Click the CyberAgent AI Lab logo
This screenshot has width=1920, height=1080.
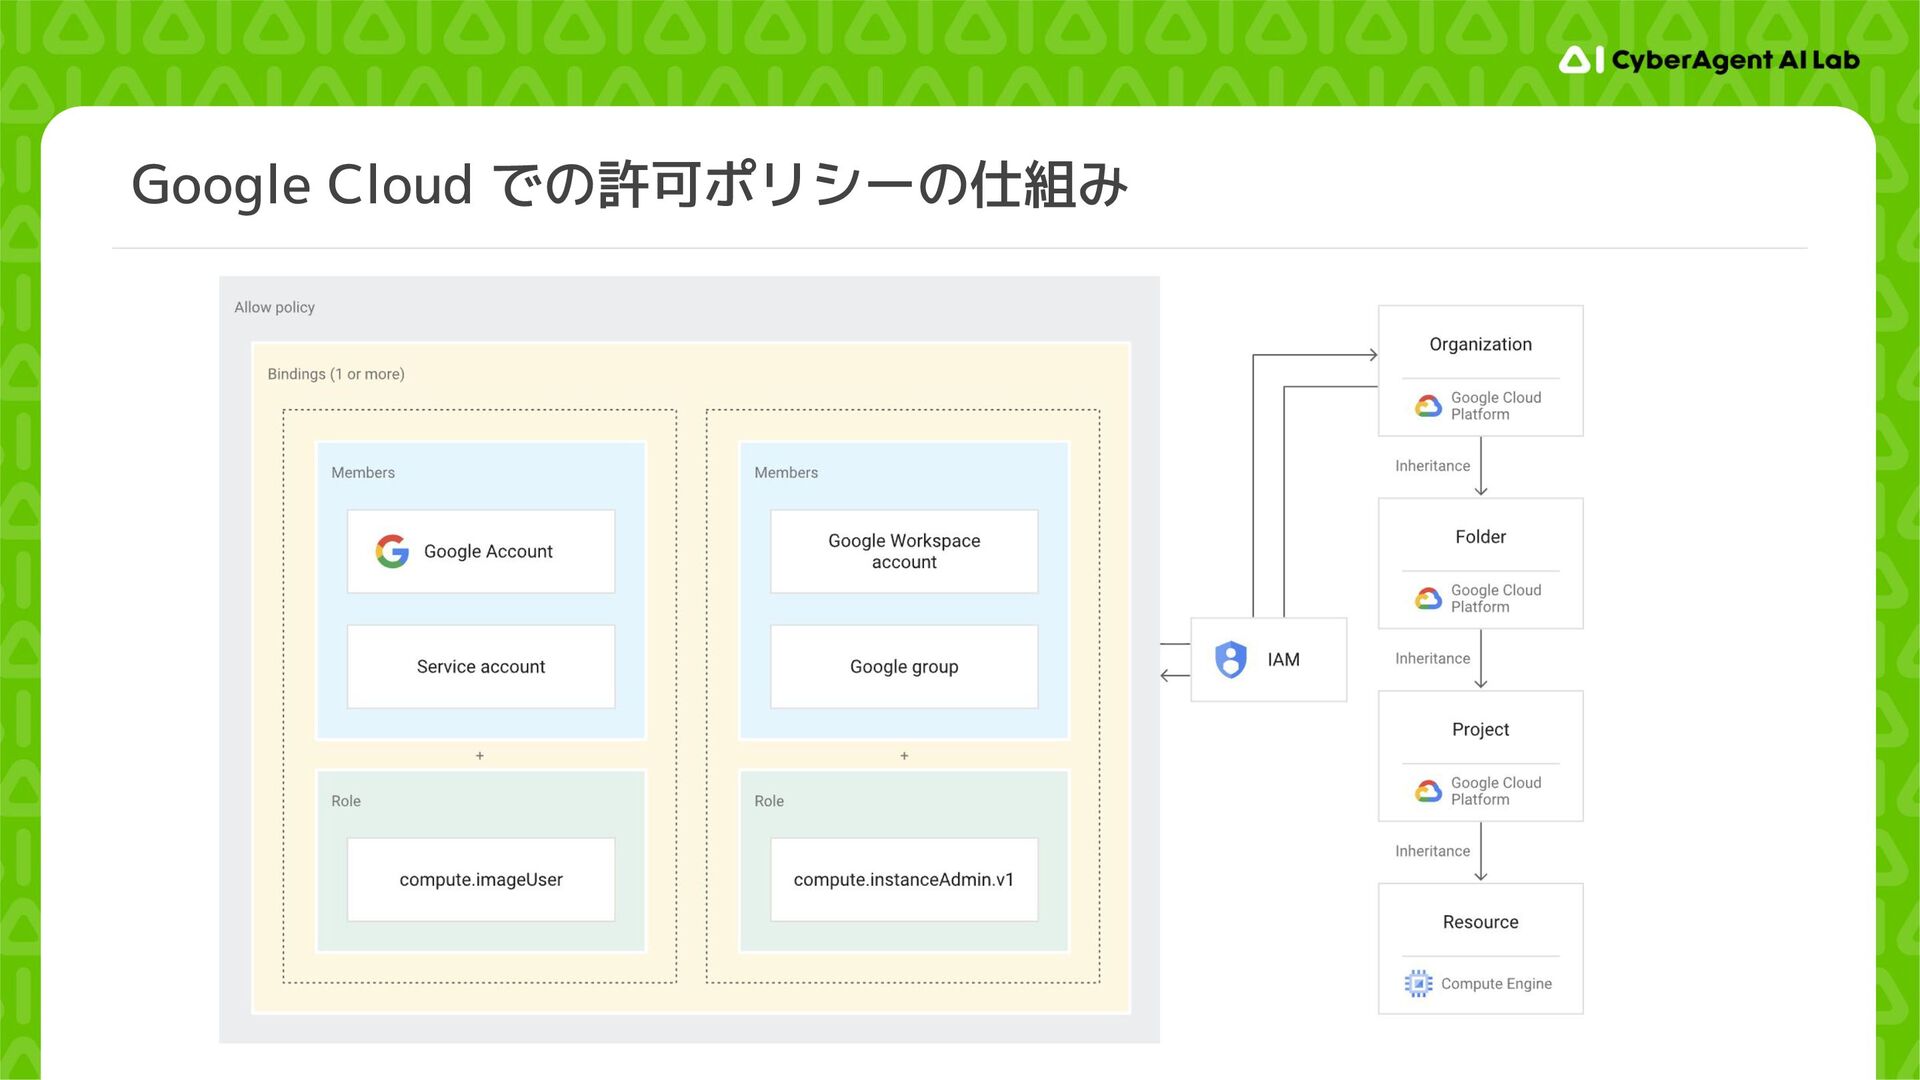click(x=1708, y=60)
